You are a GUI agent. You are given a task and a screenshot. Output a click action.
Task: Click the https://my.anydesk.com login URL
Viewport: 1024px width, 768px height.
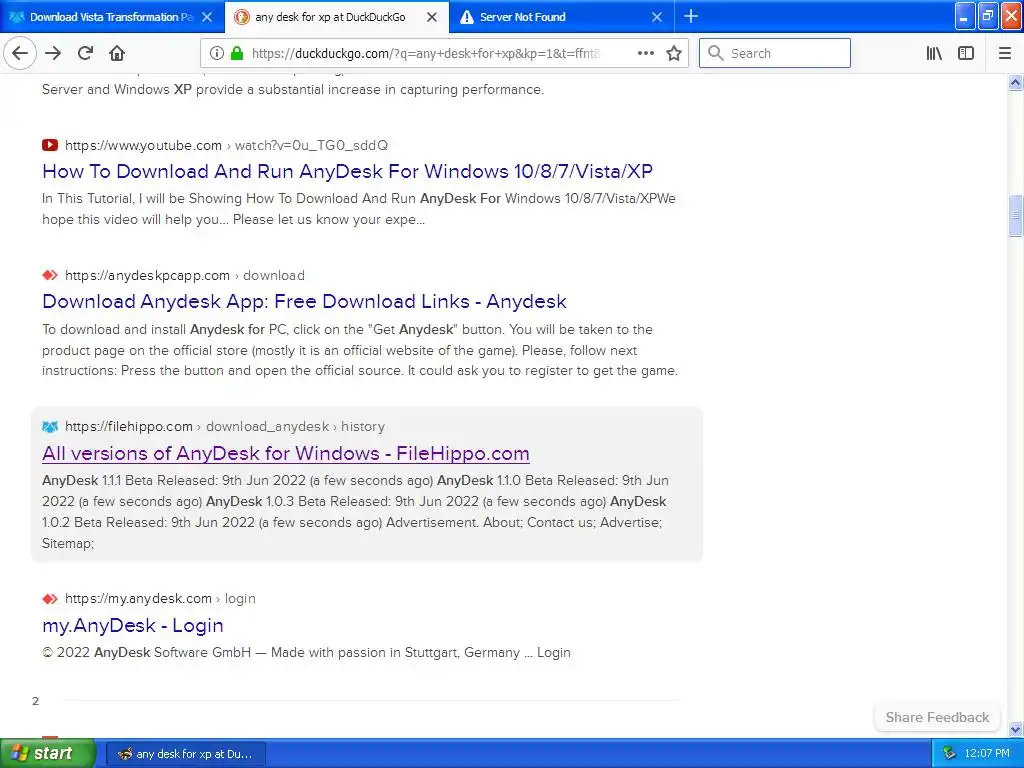coord(160,598)
